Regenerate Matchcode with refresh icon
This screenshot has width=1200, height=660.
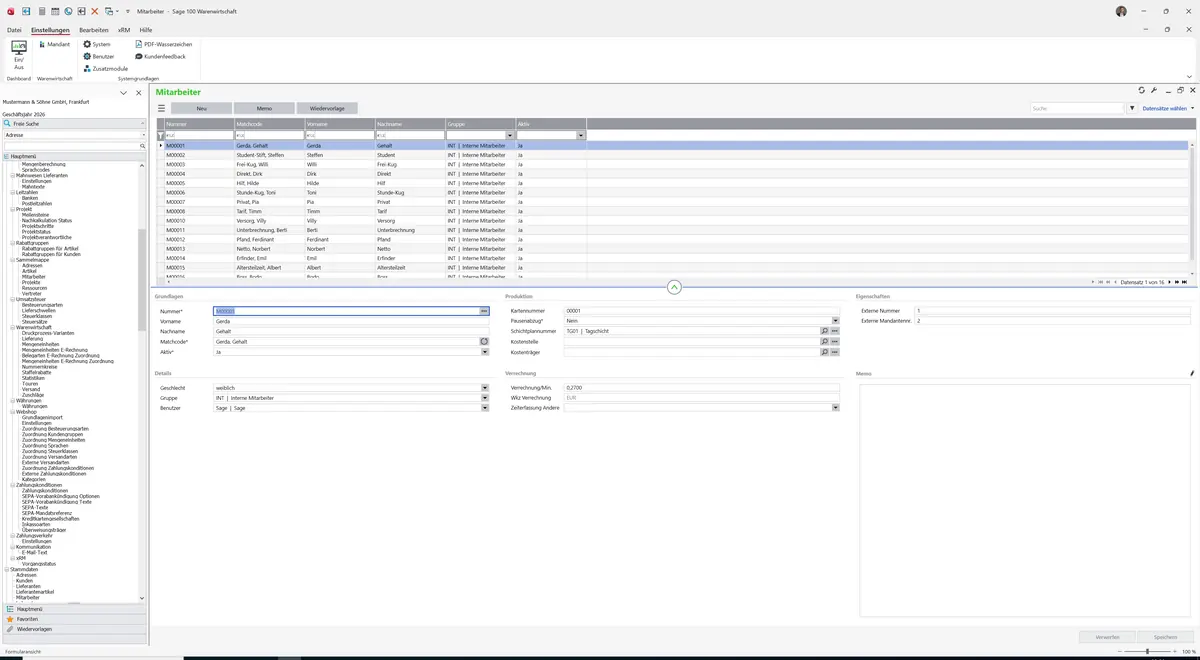(x=484, y=341)
